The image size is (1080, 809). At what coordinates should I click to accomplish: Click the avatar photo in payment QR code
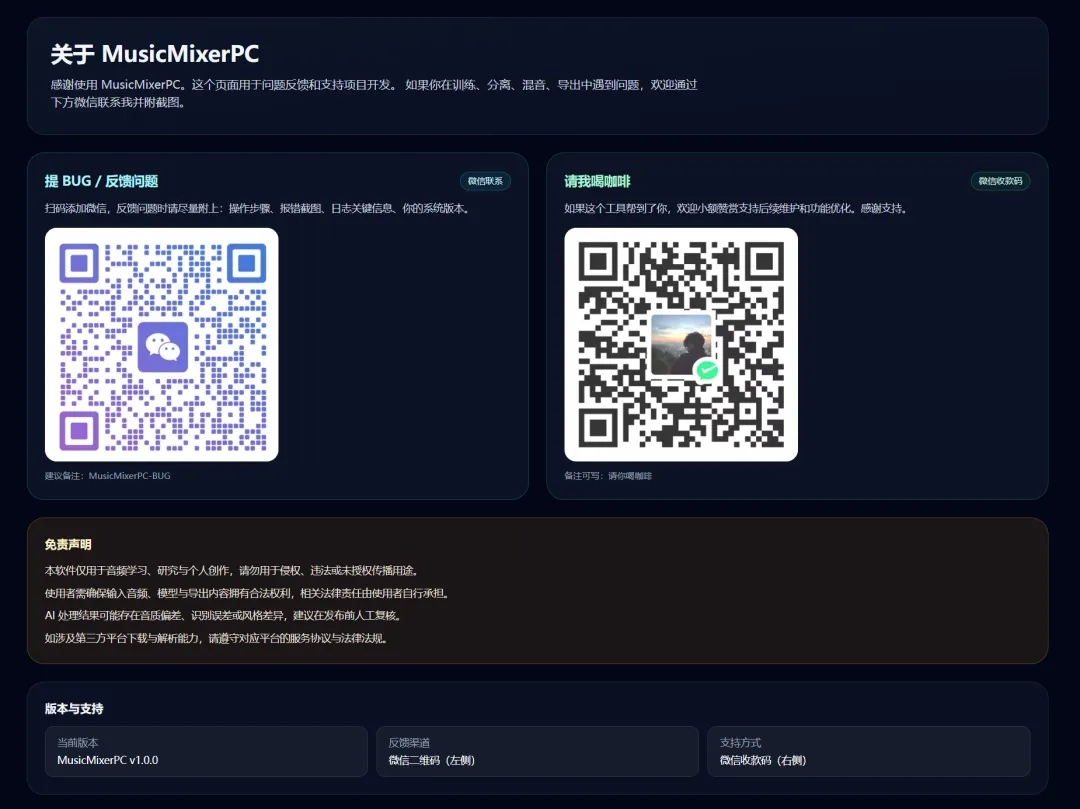tap(681, 345)
